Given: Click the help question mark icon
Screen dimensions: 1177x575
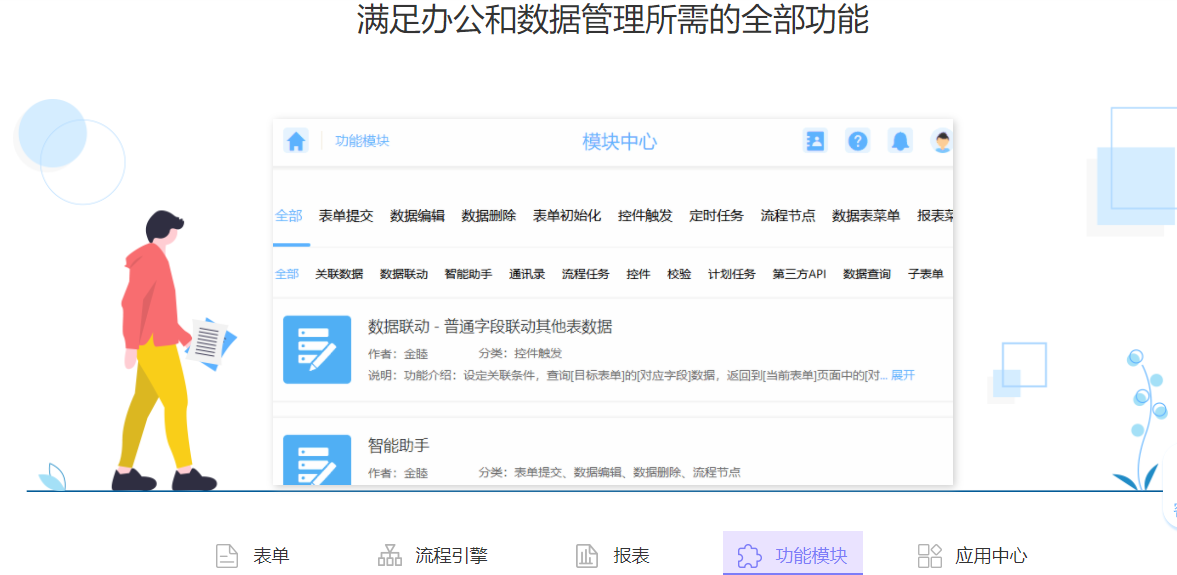Looking at the screenshot, I should pyautogui.click(x=857, y=141).
